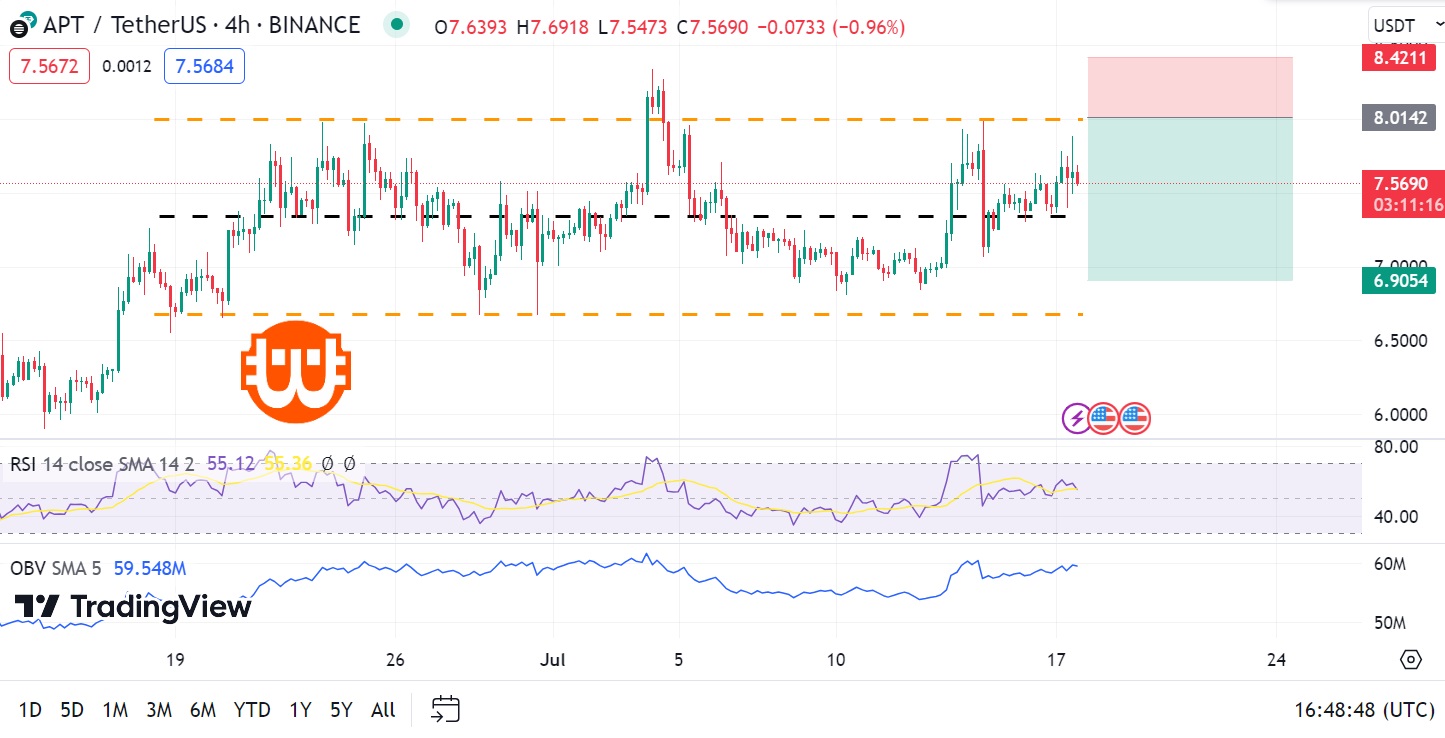Select the 1Y date range
The height and width of the screenshot is (738, 1445).
(300, 710)
